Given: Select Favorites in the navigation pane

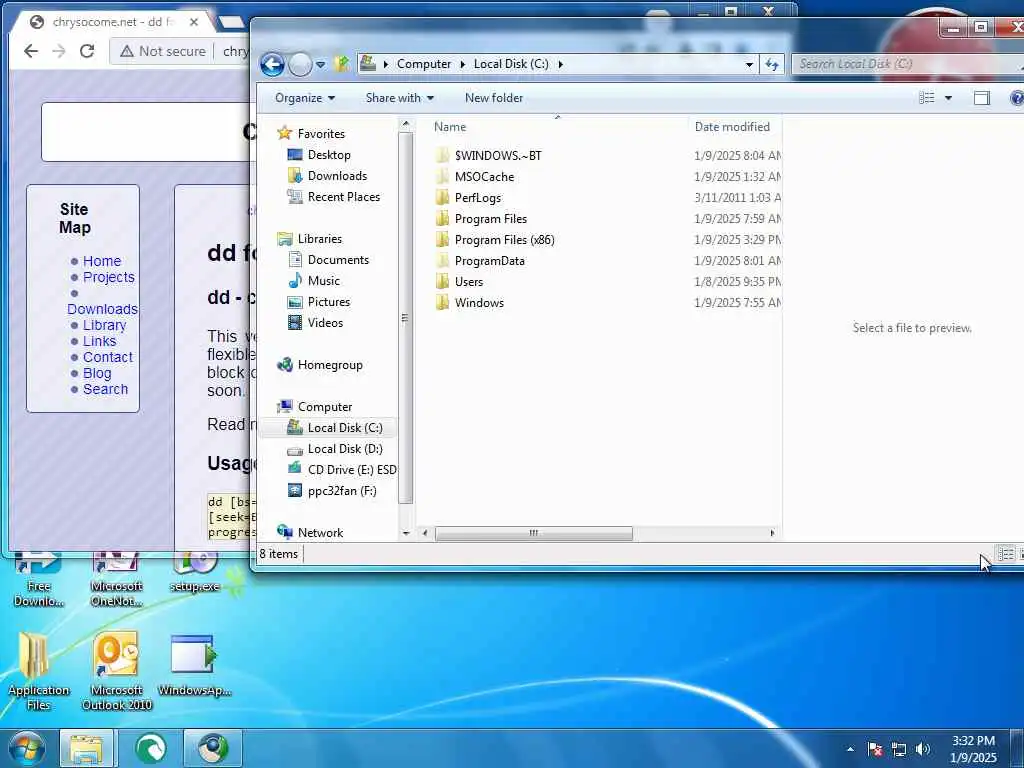Looking at the screenshot, I should pyautogui.click(x=321, y=133).
